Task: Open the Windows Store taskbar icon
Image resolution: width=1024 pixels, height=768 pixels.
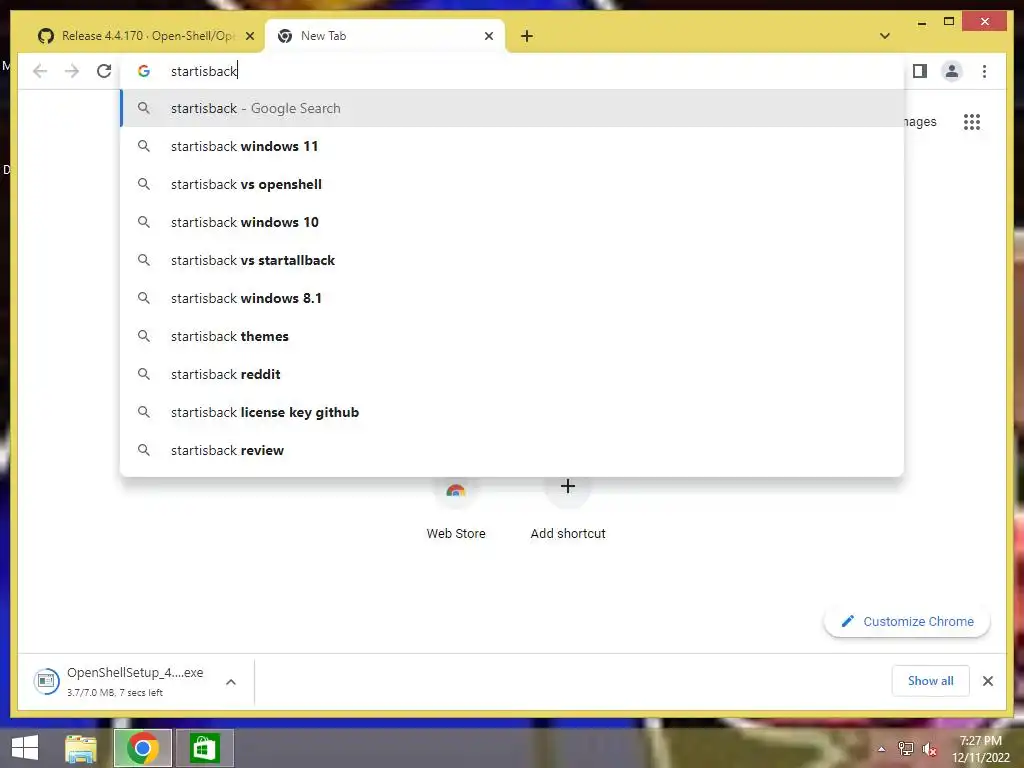Action: click(x=204, y=748)
